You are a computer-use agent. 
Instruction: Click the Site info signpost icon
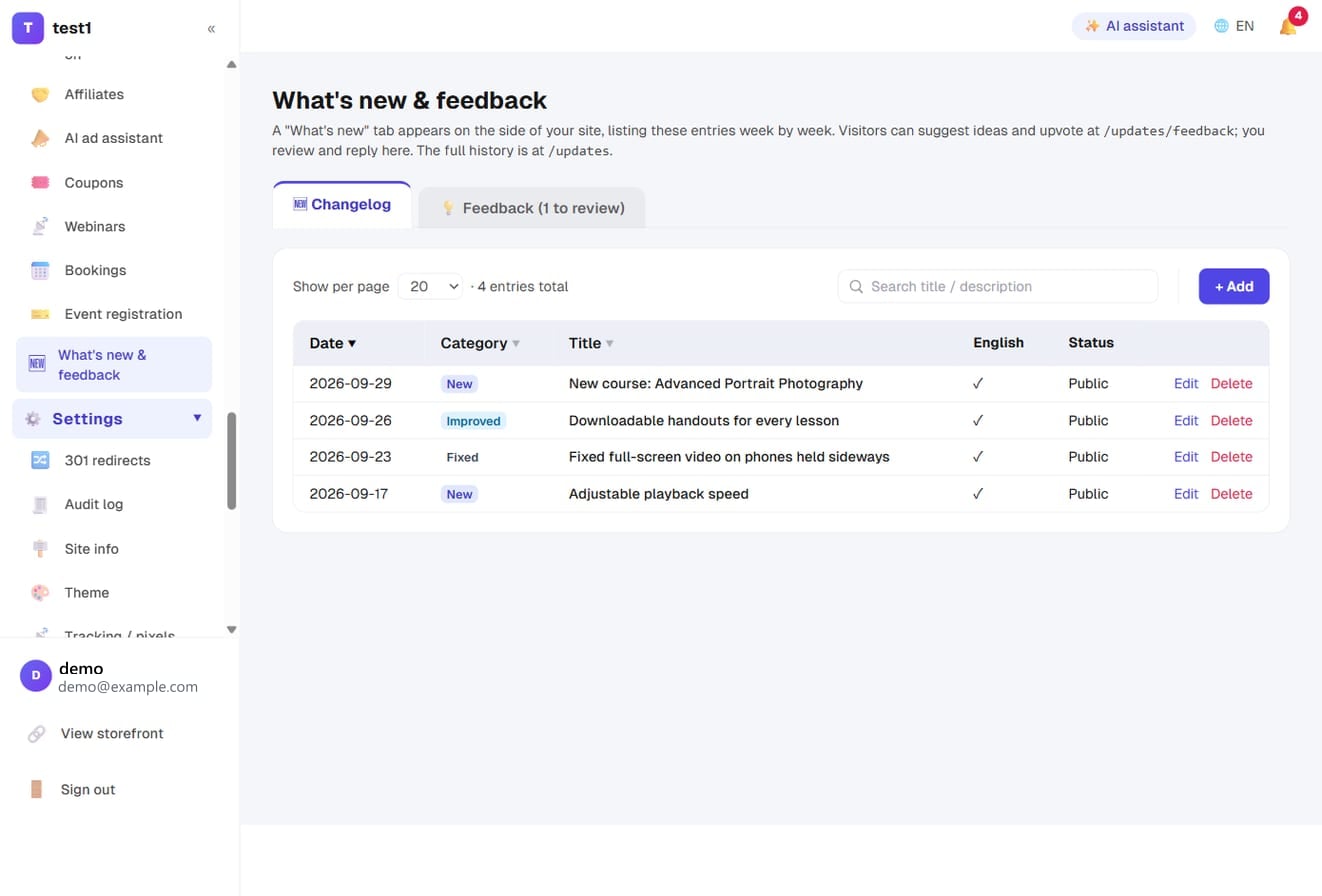[x=40, y=549]
